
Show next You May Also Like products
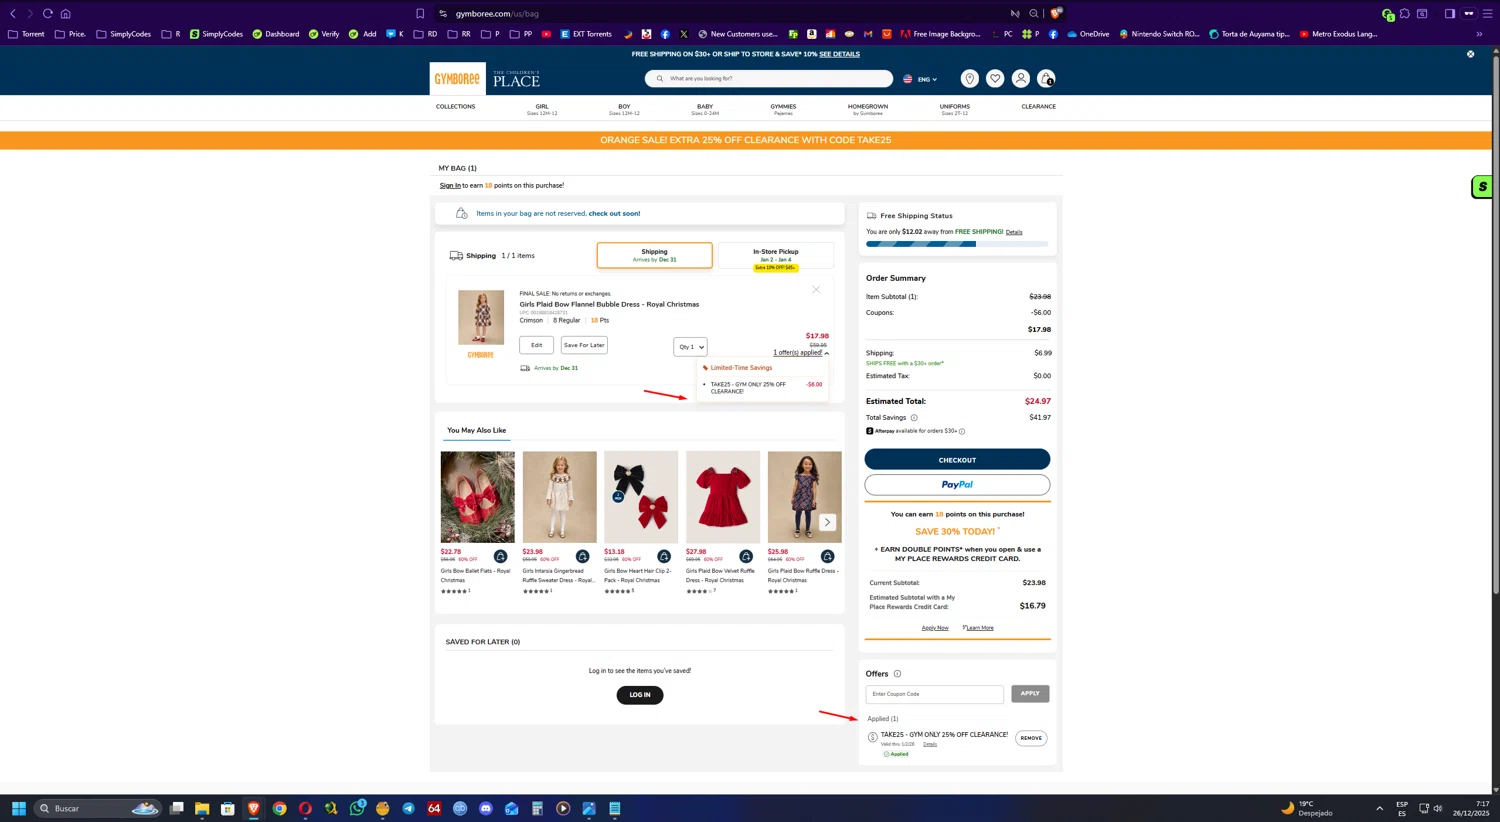click(827, 522)
